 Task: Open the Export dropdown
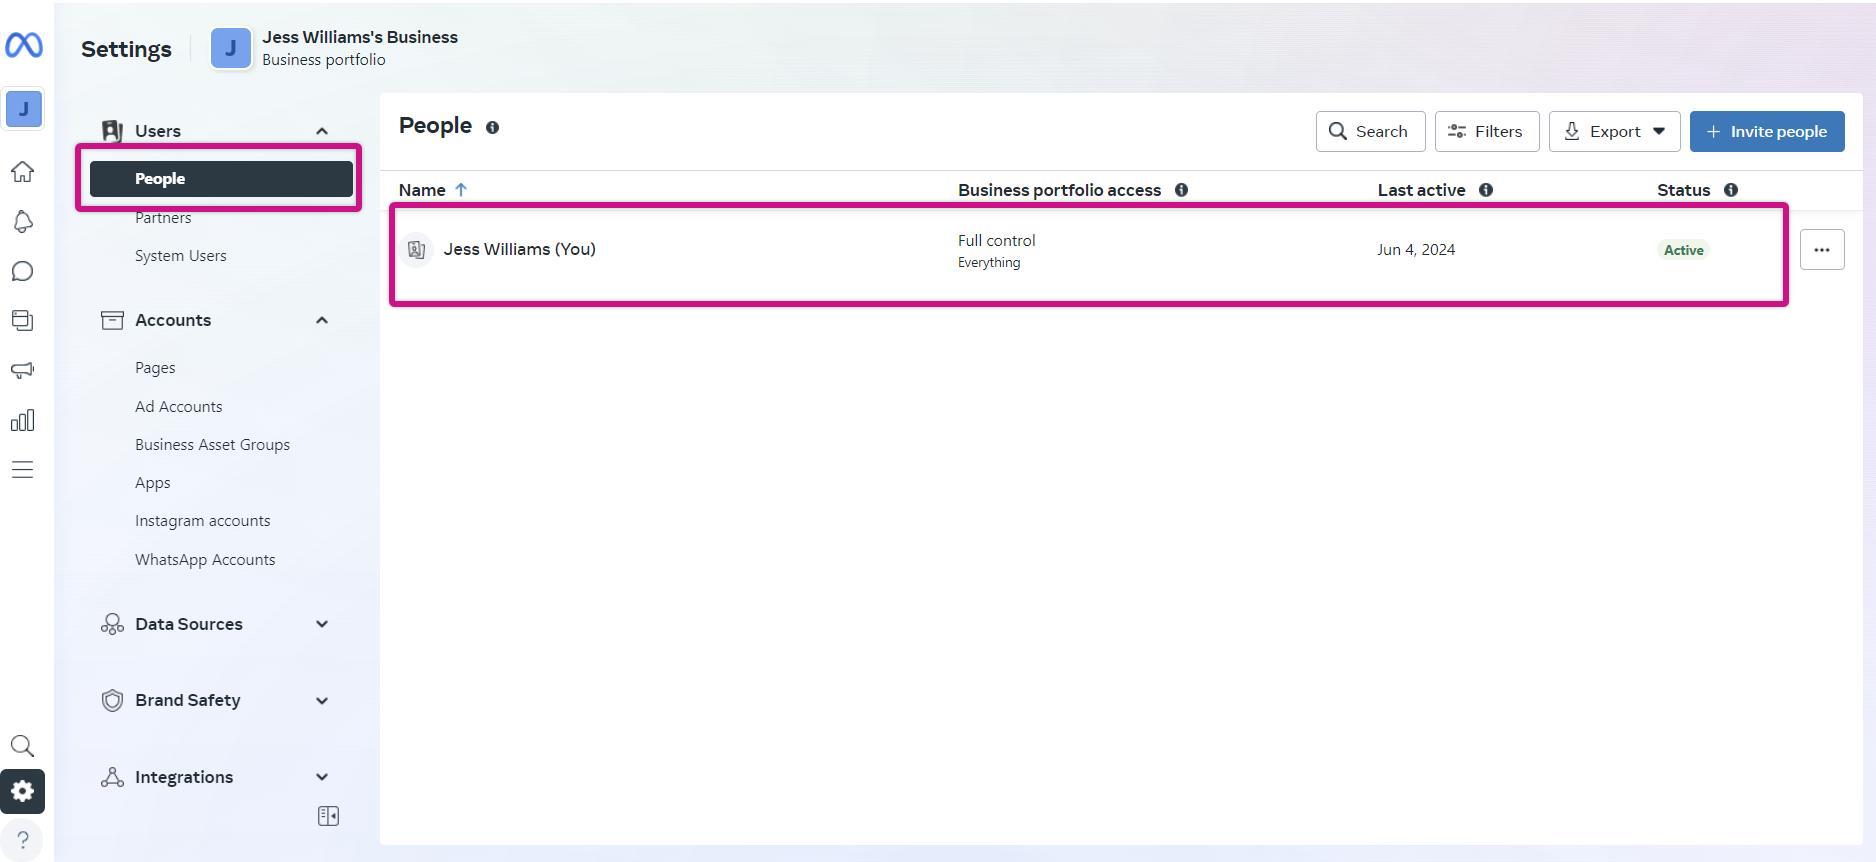[1614, 132]
